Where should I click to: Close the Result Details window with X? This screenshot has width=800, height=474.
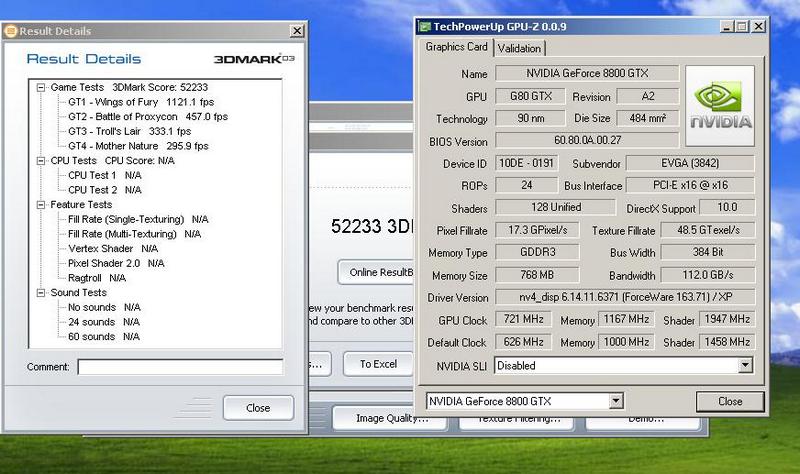pyautogui.click(x=297, y=31)
